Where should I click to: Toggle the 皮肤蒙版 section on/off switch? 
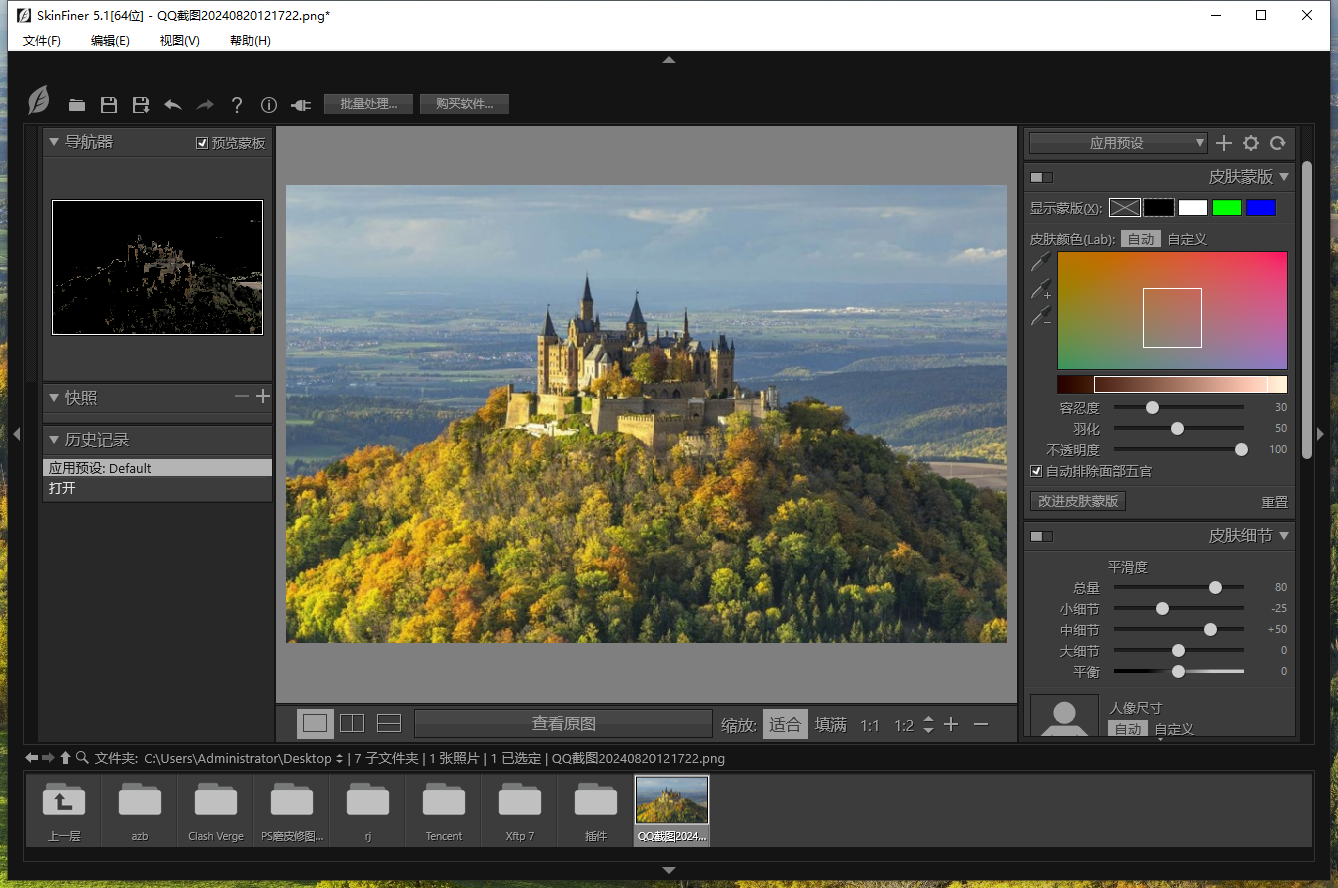(x=1041, y=177)
